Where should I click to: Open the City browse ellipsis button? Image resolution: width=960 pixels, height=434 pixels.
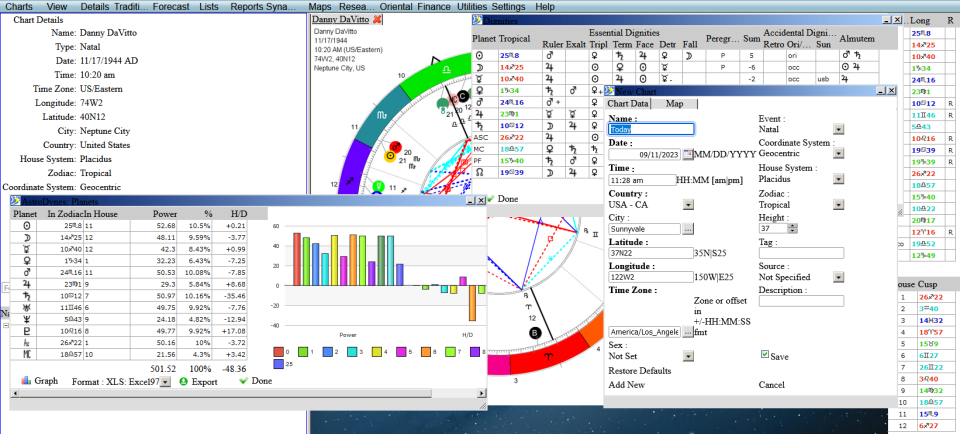(x=688, y=228)
